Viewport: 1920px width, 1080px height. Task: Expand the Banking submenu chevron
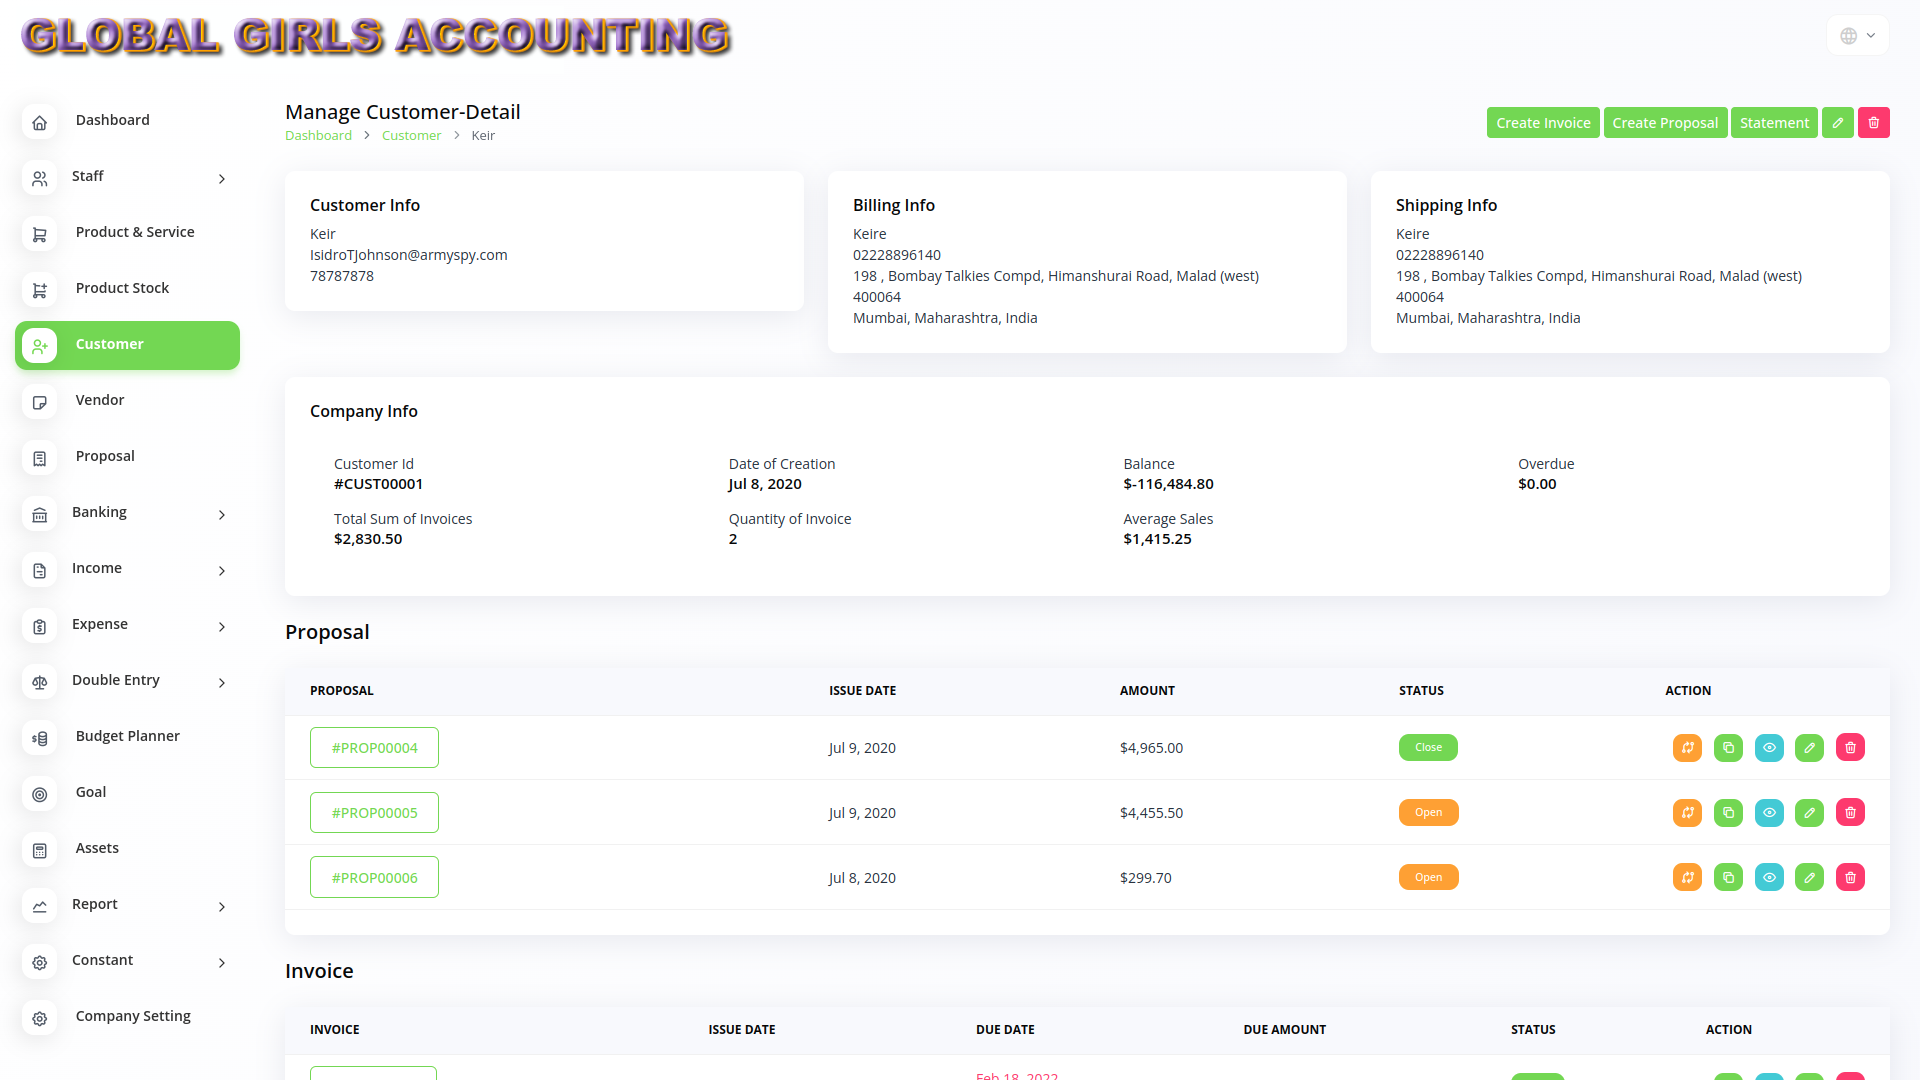point(222,515)
